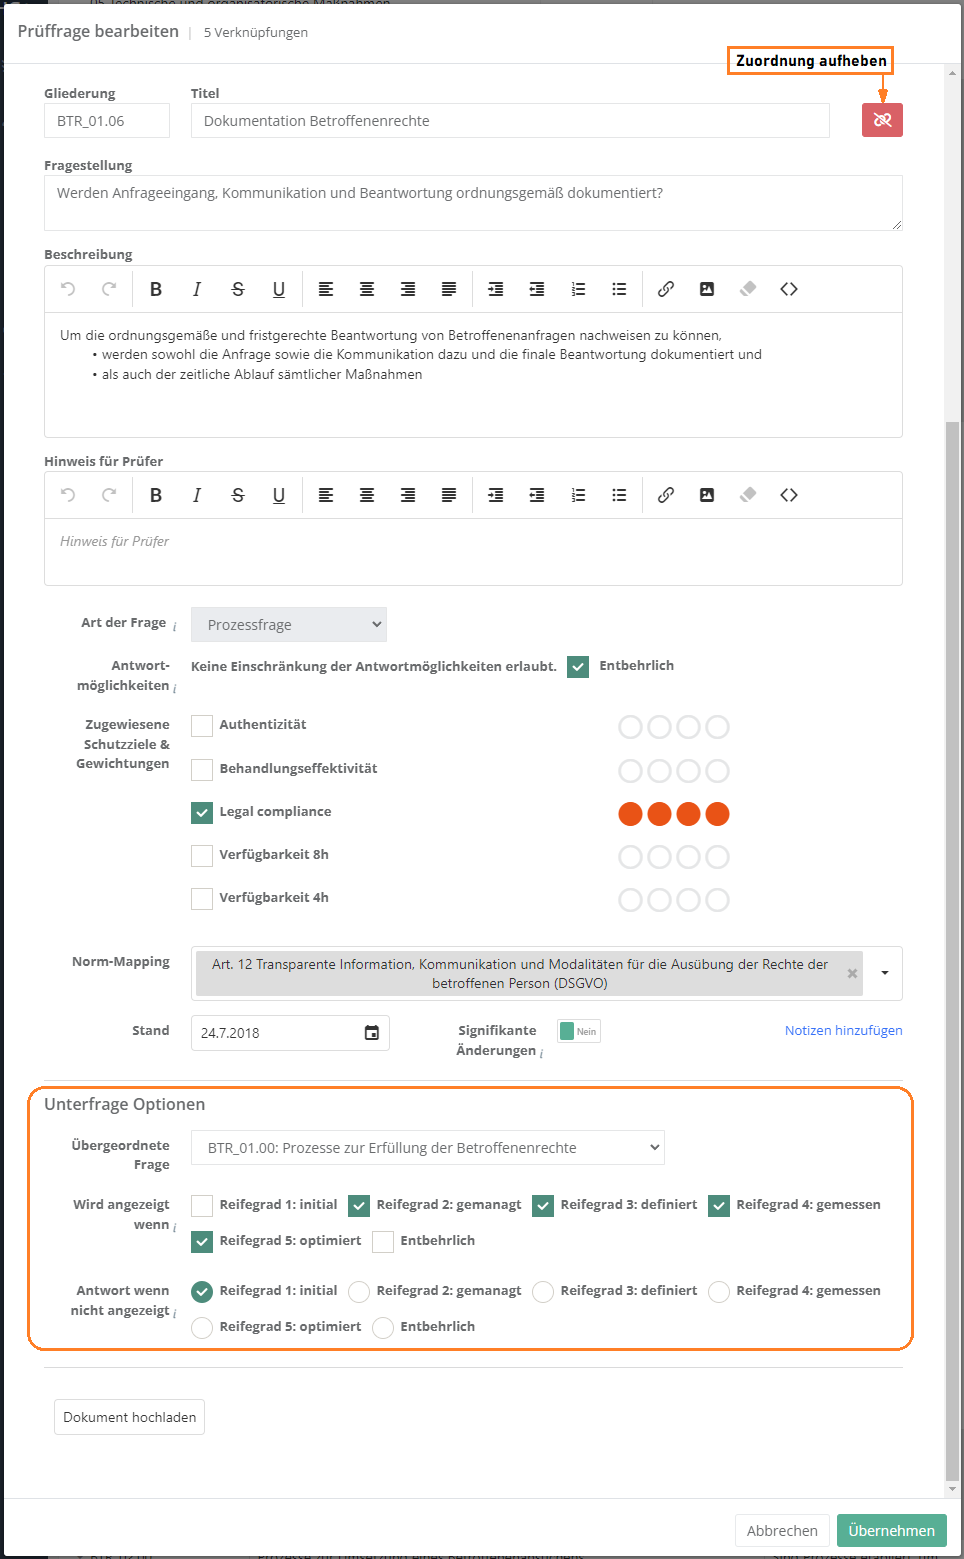The image size is (964, 1559).
Task: Click the red unlink assignment icon
Action: click(882, 120)
